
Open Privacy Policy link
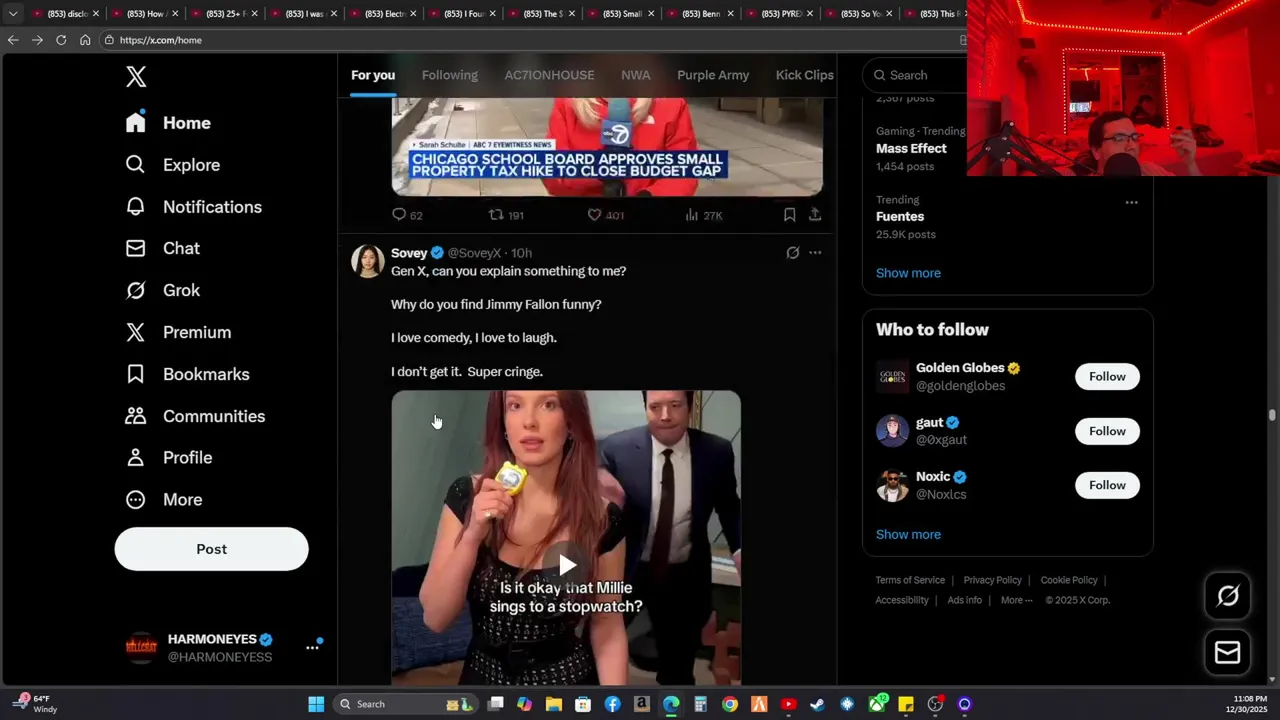click(x=992, y=580)
